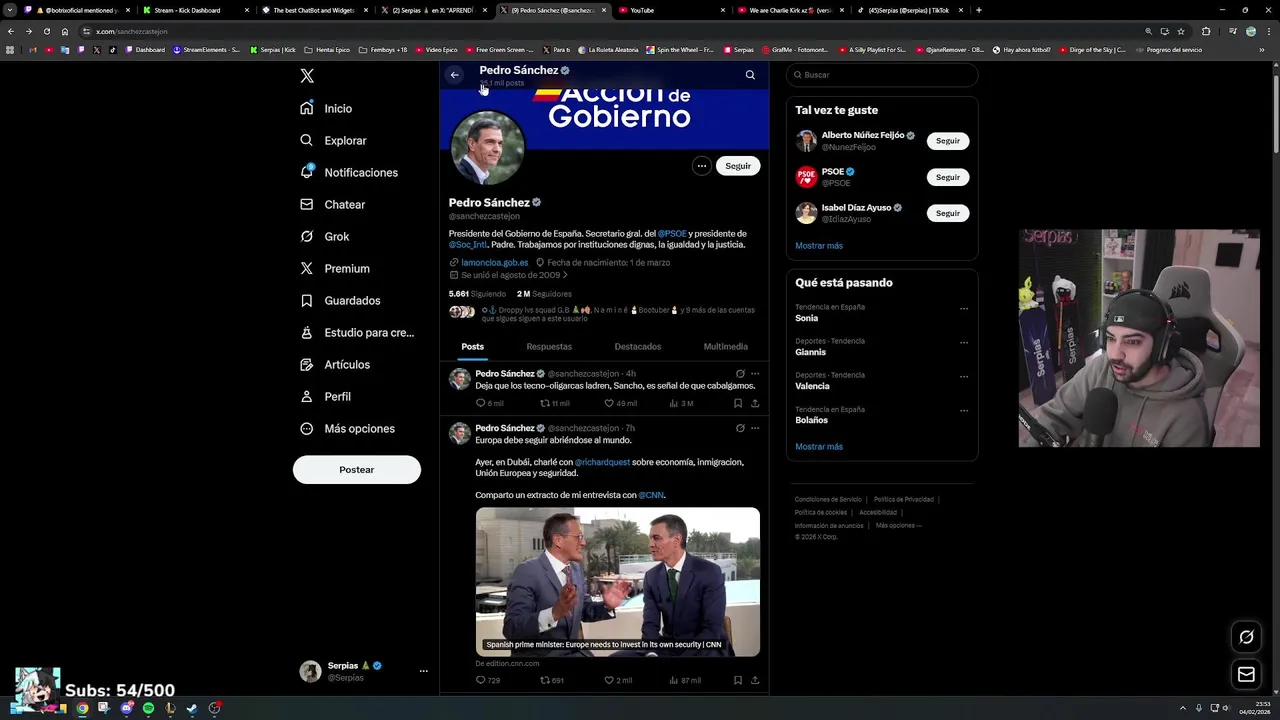Open the @PSOE mention link in bio
Viewport: 1280px width, 720px height.
pos(672,234)
